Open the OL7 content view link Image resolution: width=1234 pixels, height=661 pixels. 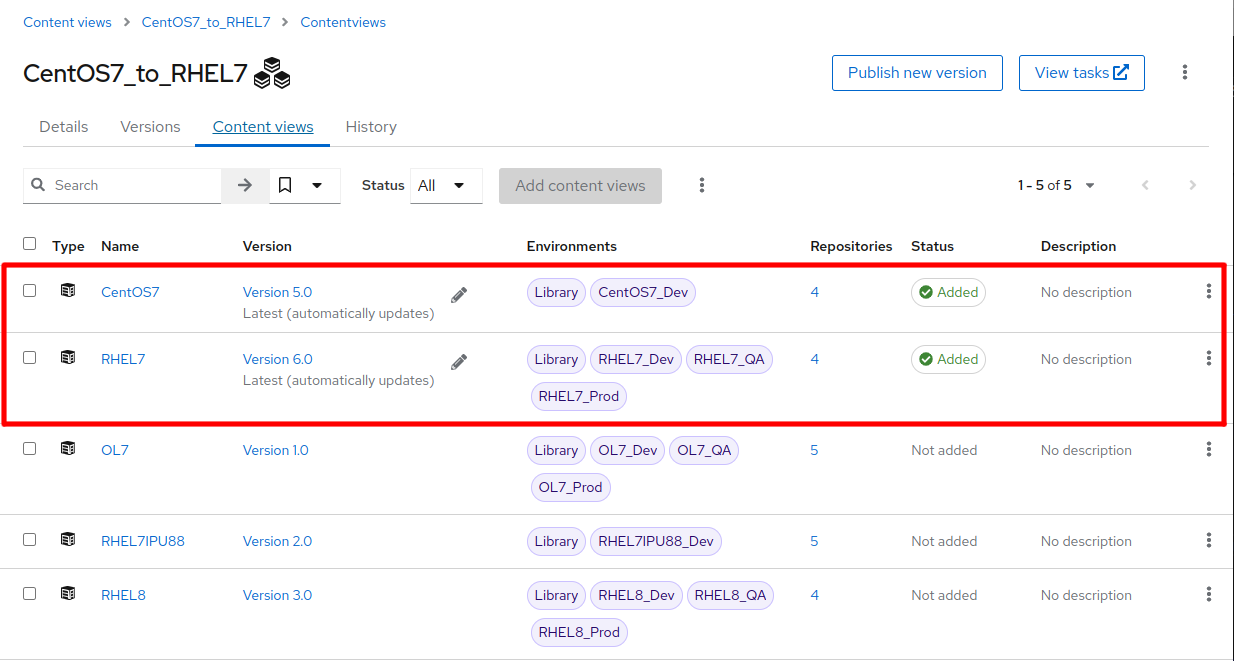[115, 450]
